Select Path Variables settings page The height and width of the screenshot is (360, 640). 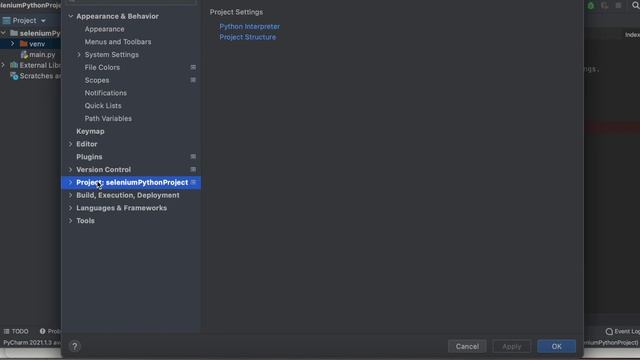pos(108,118)
